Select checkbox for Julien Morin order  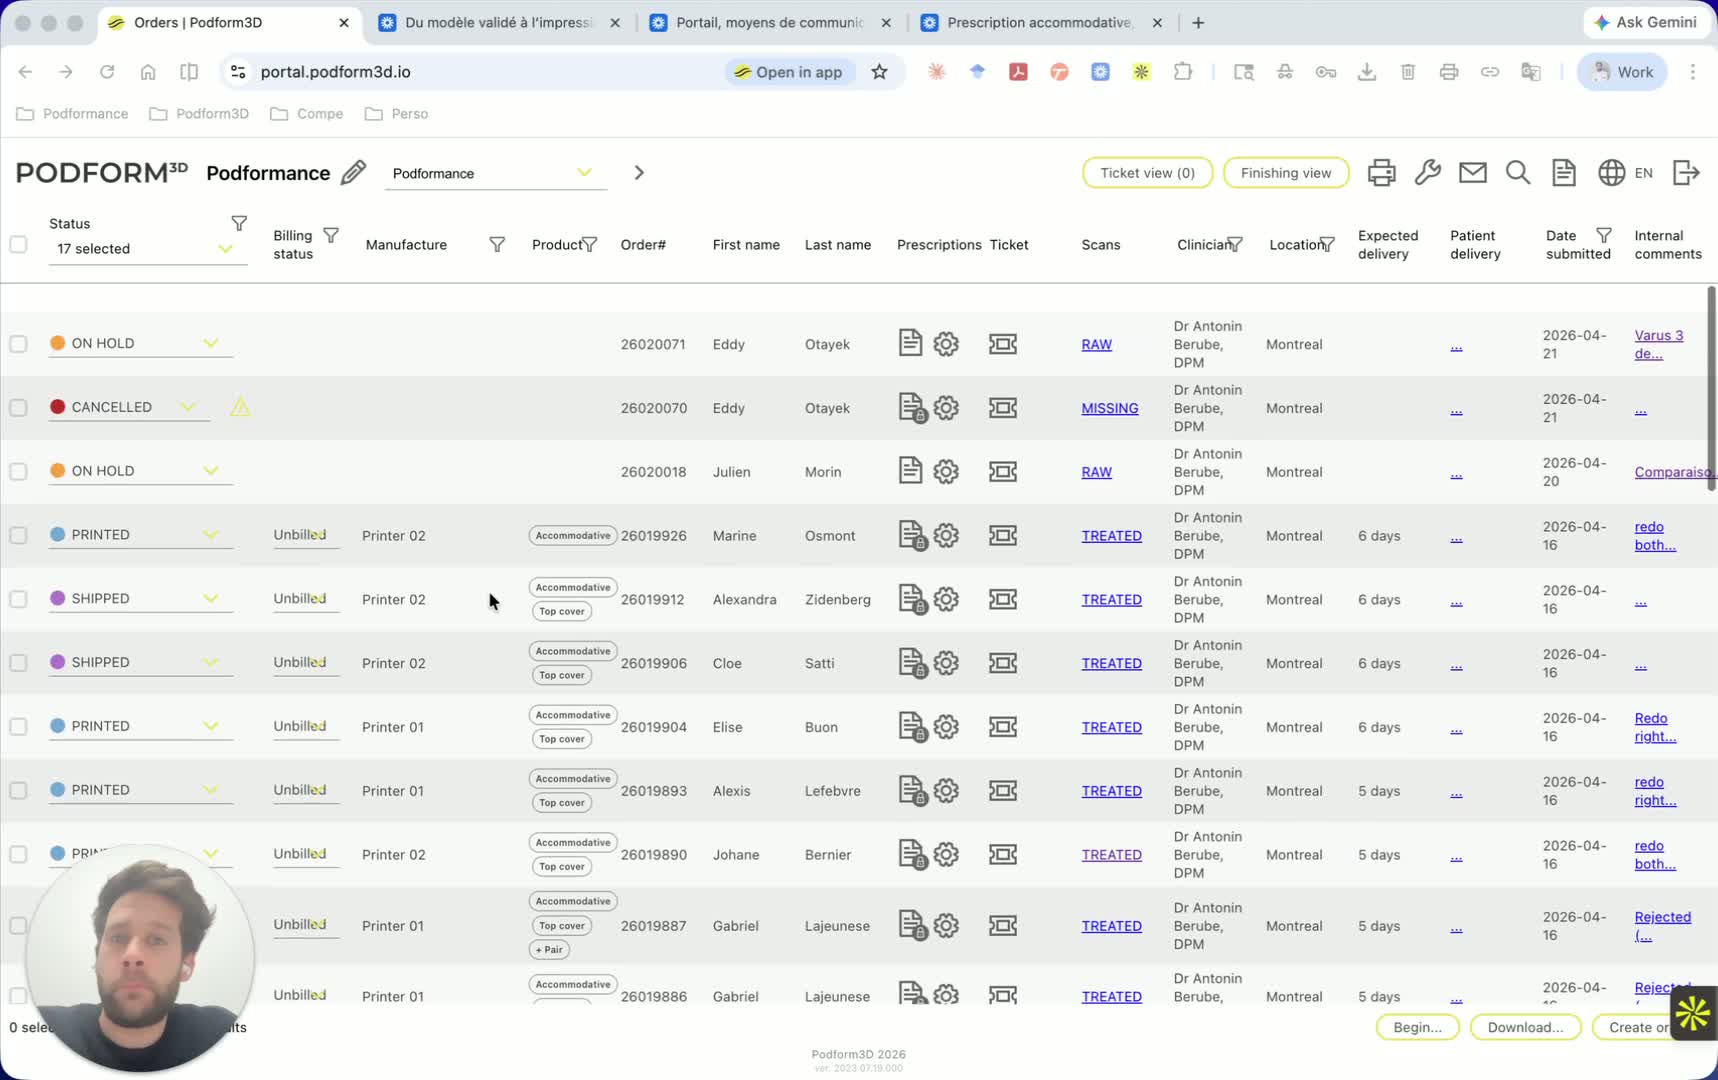pos(18,472)
